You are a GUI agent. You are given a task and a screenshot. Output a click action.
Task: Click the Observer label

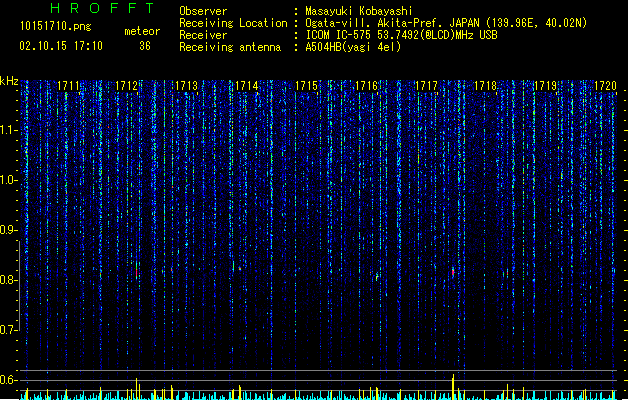[203, 11]
